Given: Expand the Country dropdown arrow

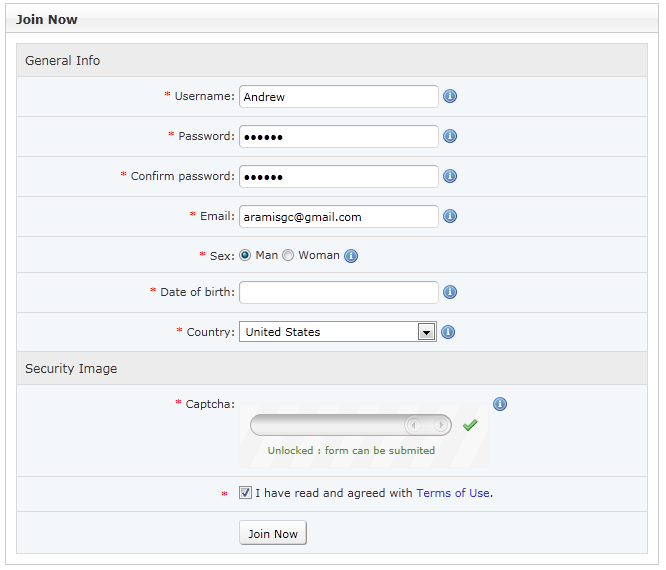Looking at the screenshot, I should click(426, 332).
